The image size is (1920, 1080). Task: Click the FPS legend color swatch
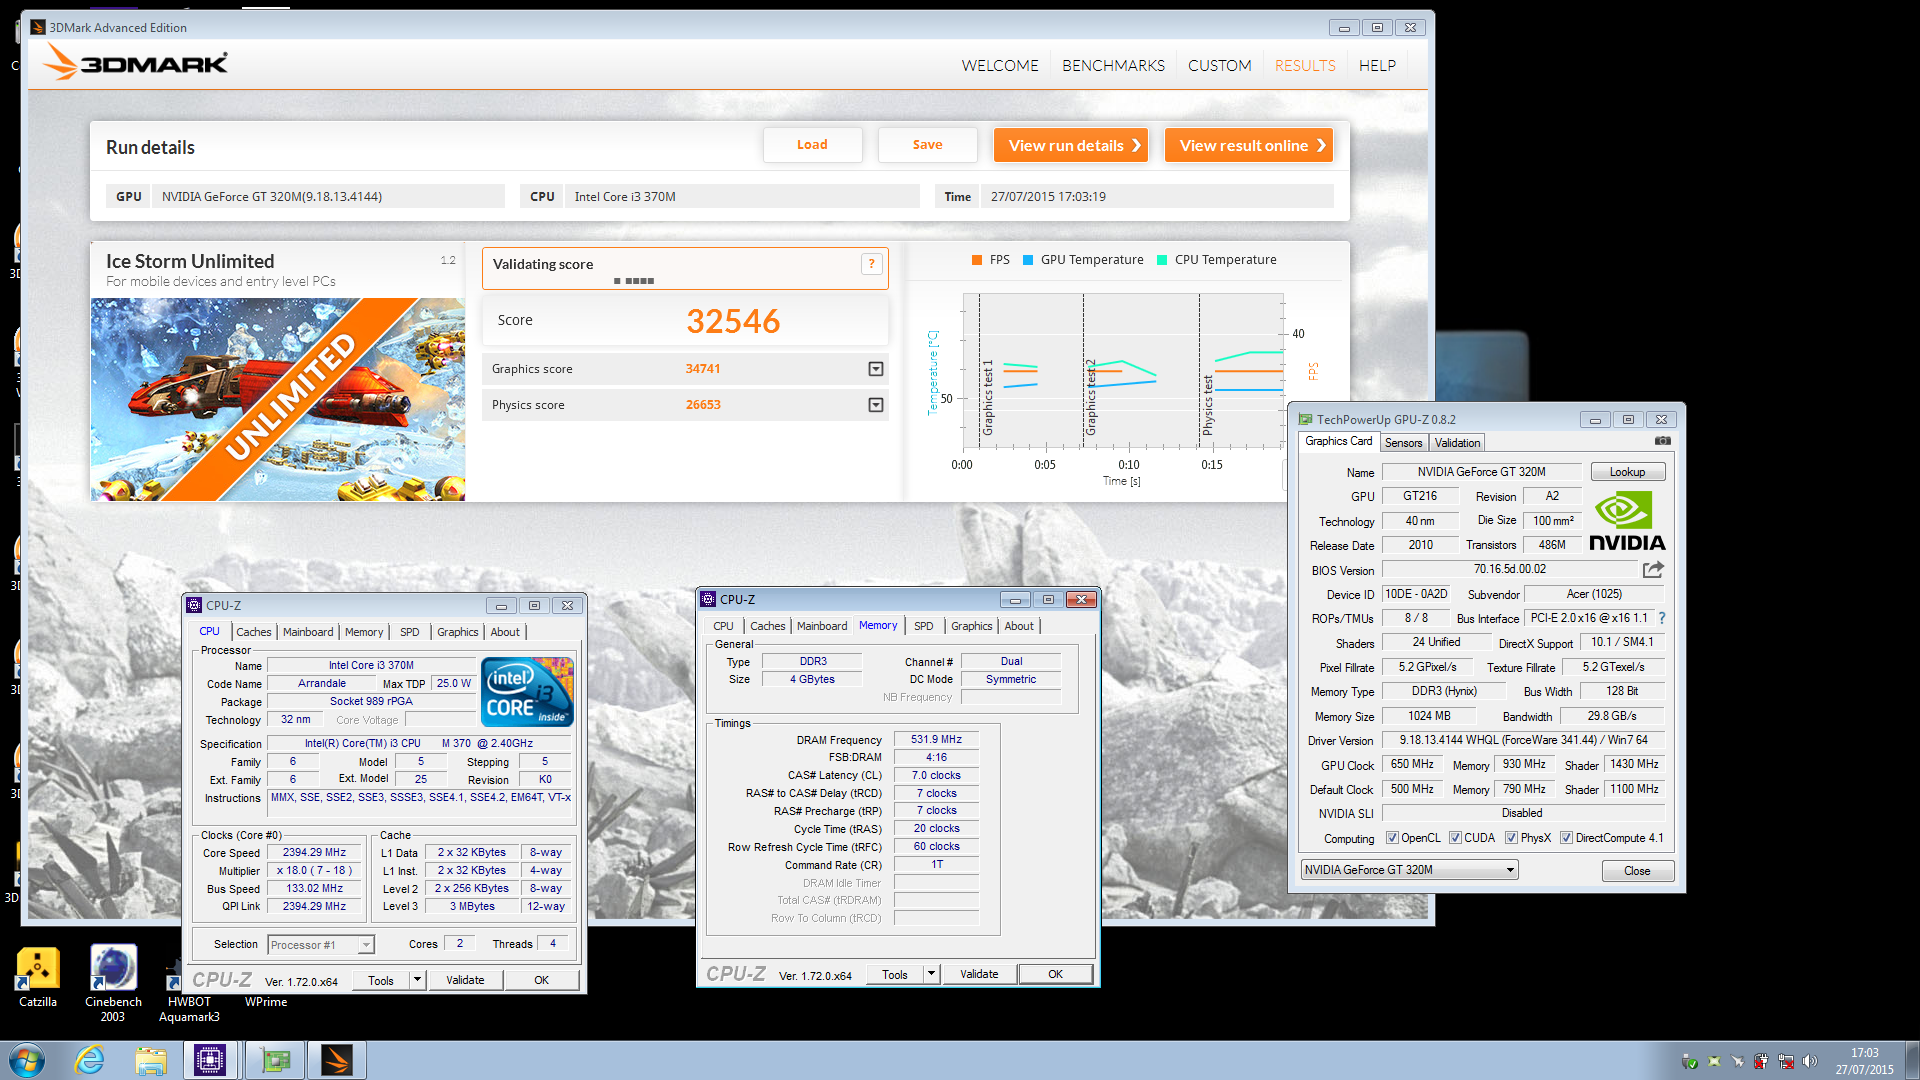[x=976, y=260]
